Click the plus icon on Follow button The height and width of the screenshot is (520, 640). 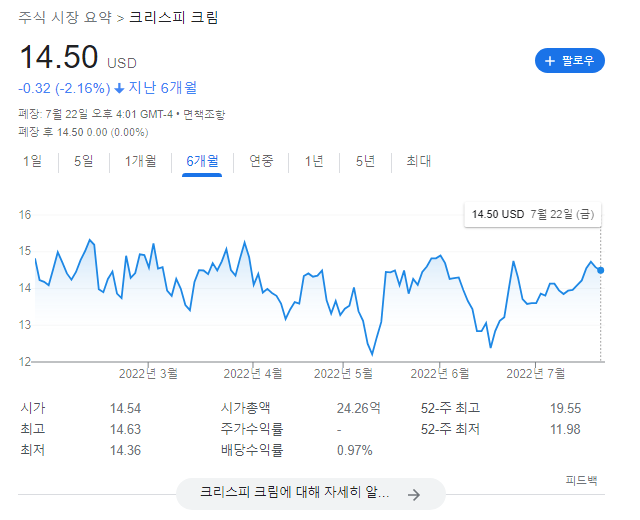[550, 61]
